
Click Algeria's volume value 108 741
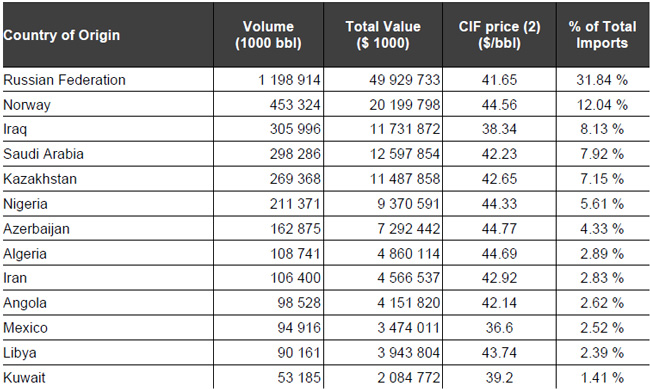coord(295,253)
